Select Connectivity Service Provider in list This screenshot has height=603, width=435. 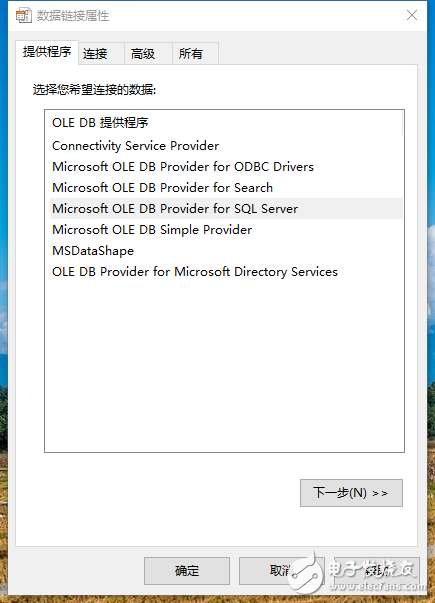[x=226, y=146]
